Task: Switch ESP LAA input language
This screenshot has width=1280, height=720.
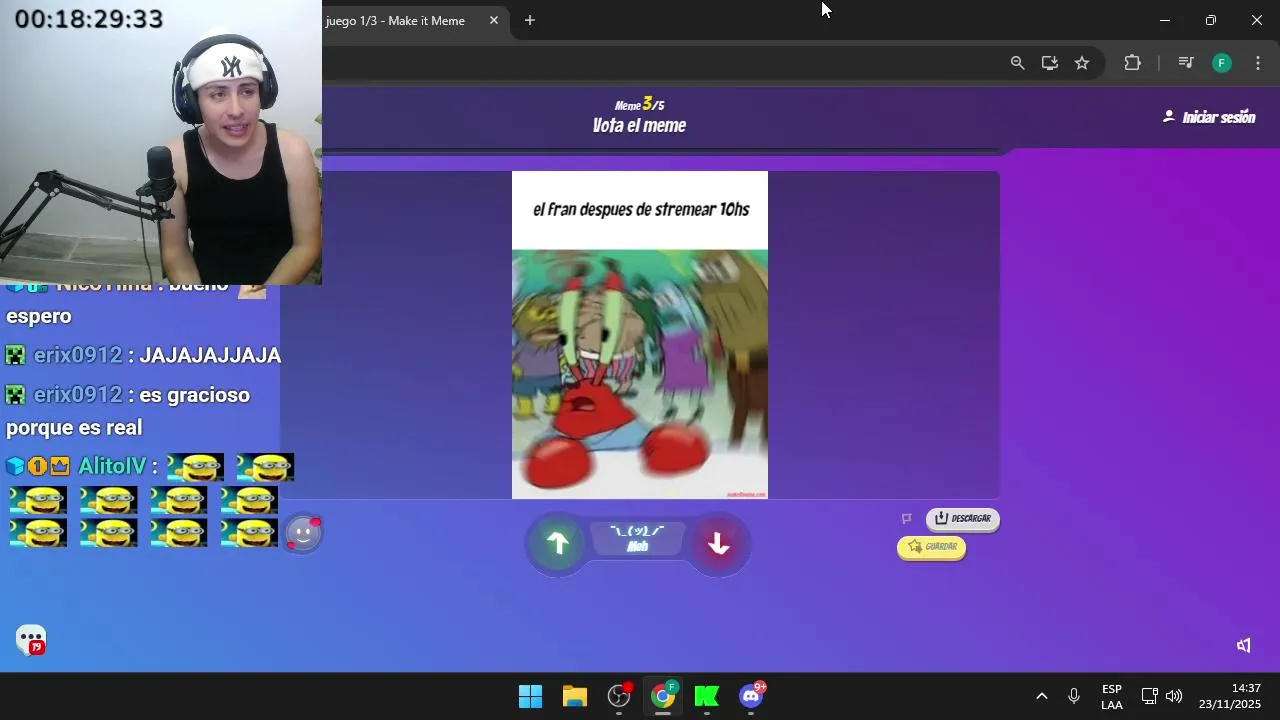Action: tap(1112, 697)
